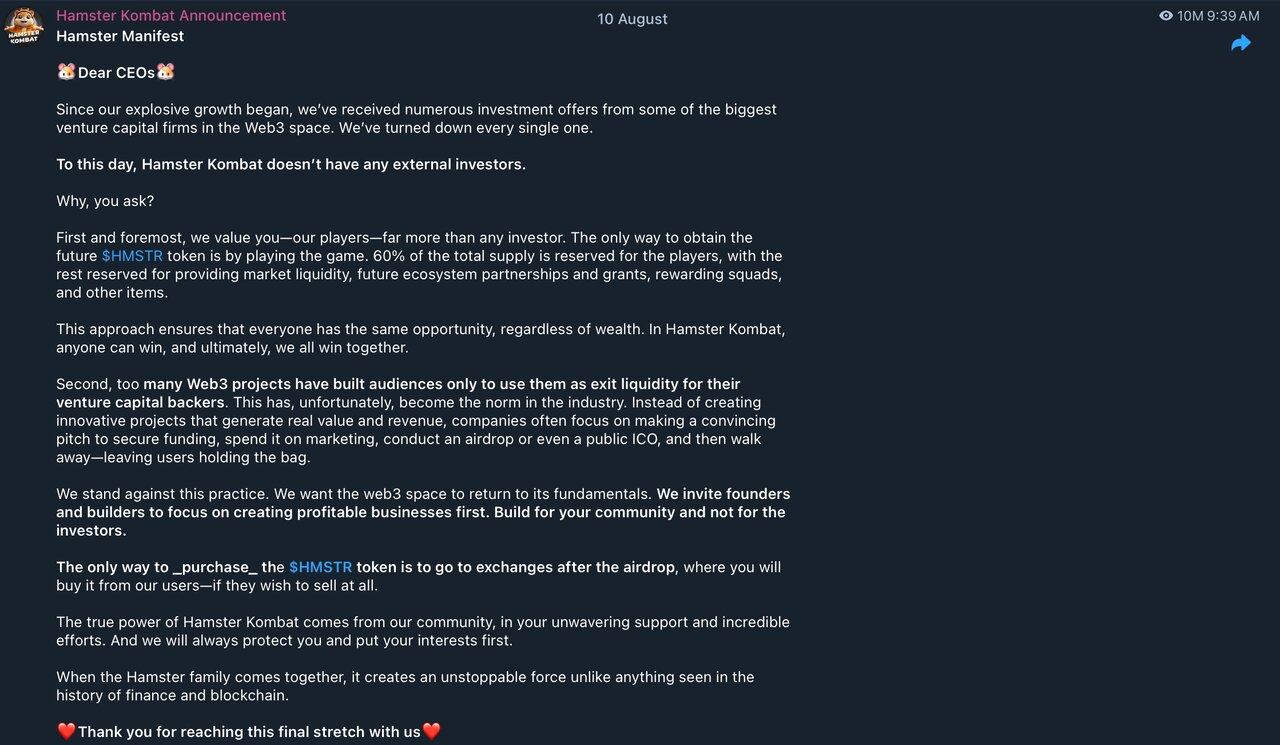Viewport: 1280px width, 745px height.
Task: Click the "10 August" date label
Action: click(632, 19)
